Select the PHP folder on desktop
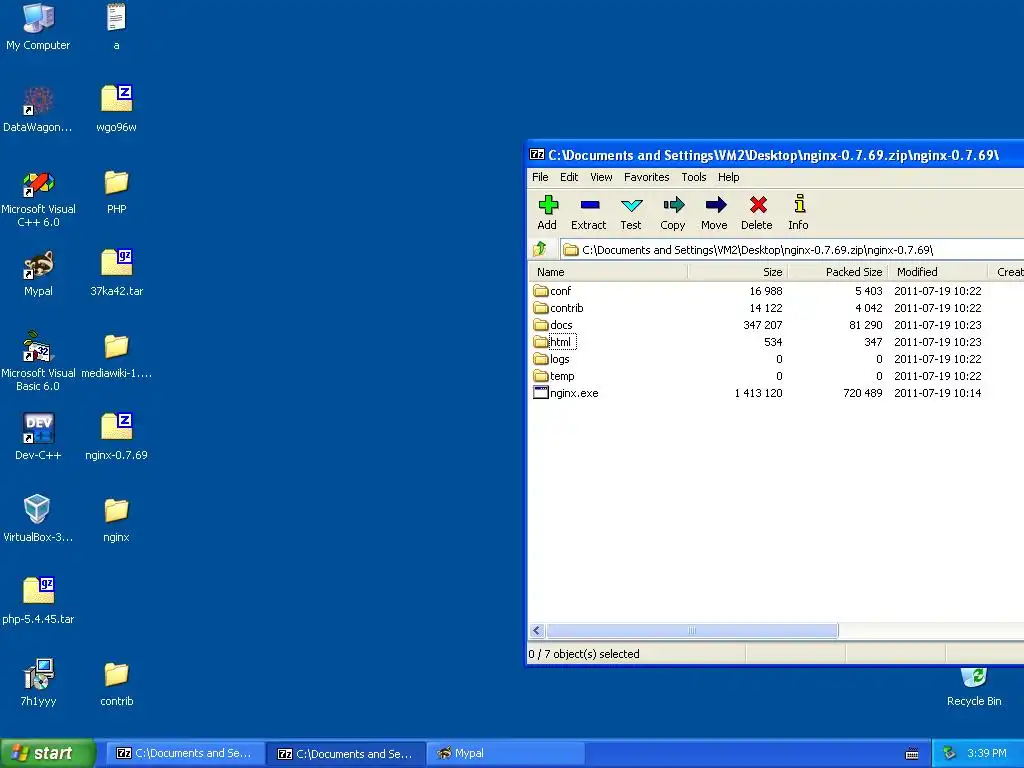1024x768 pixels. coord(116,191)
